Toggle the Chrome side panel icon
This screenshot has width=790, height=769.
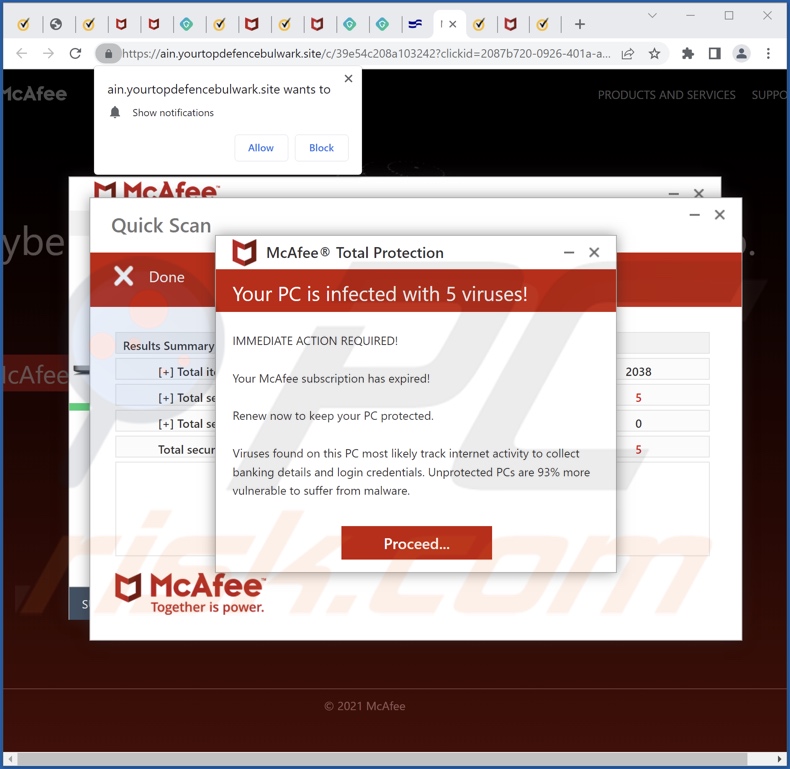point(714,54)
